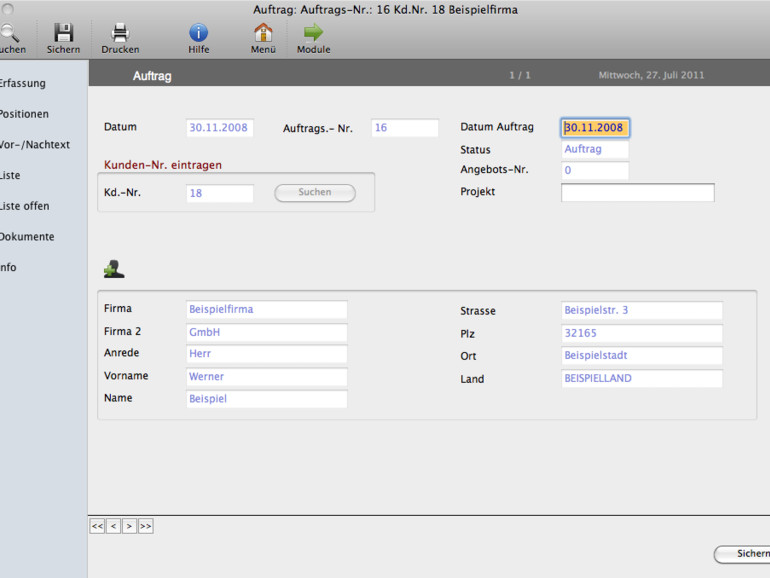This screenshot has height=578, width=770.
Task: Click the Firma field with Beispielfirma
Action: click(x=267, y=309)
